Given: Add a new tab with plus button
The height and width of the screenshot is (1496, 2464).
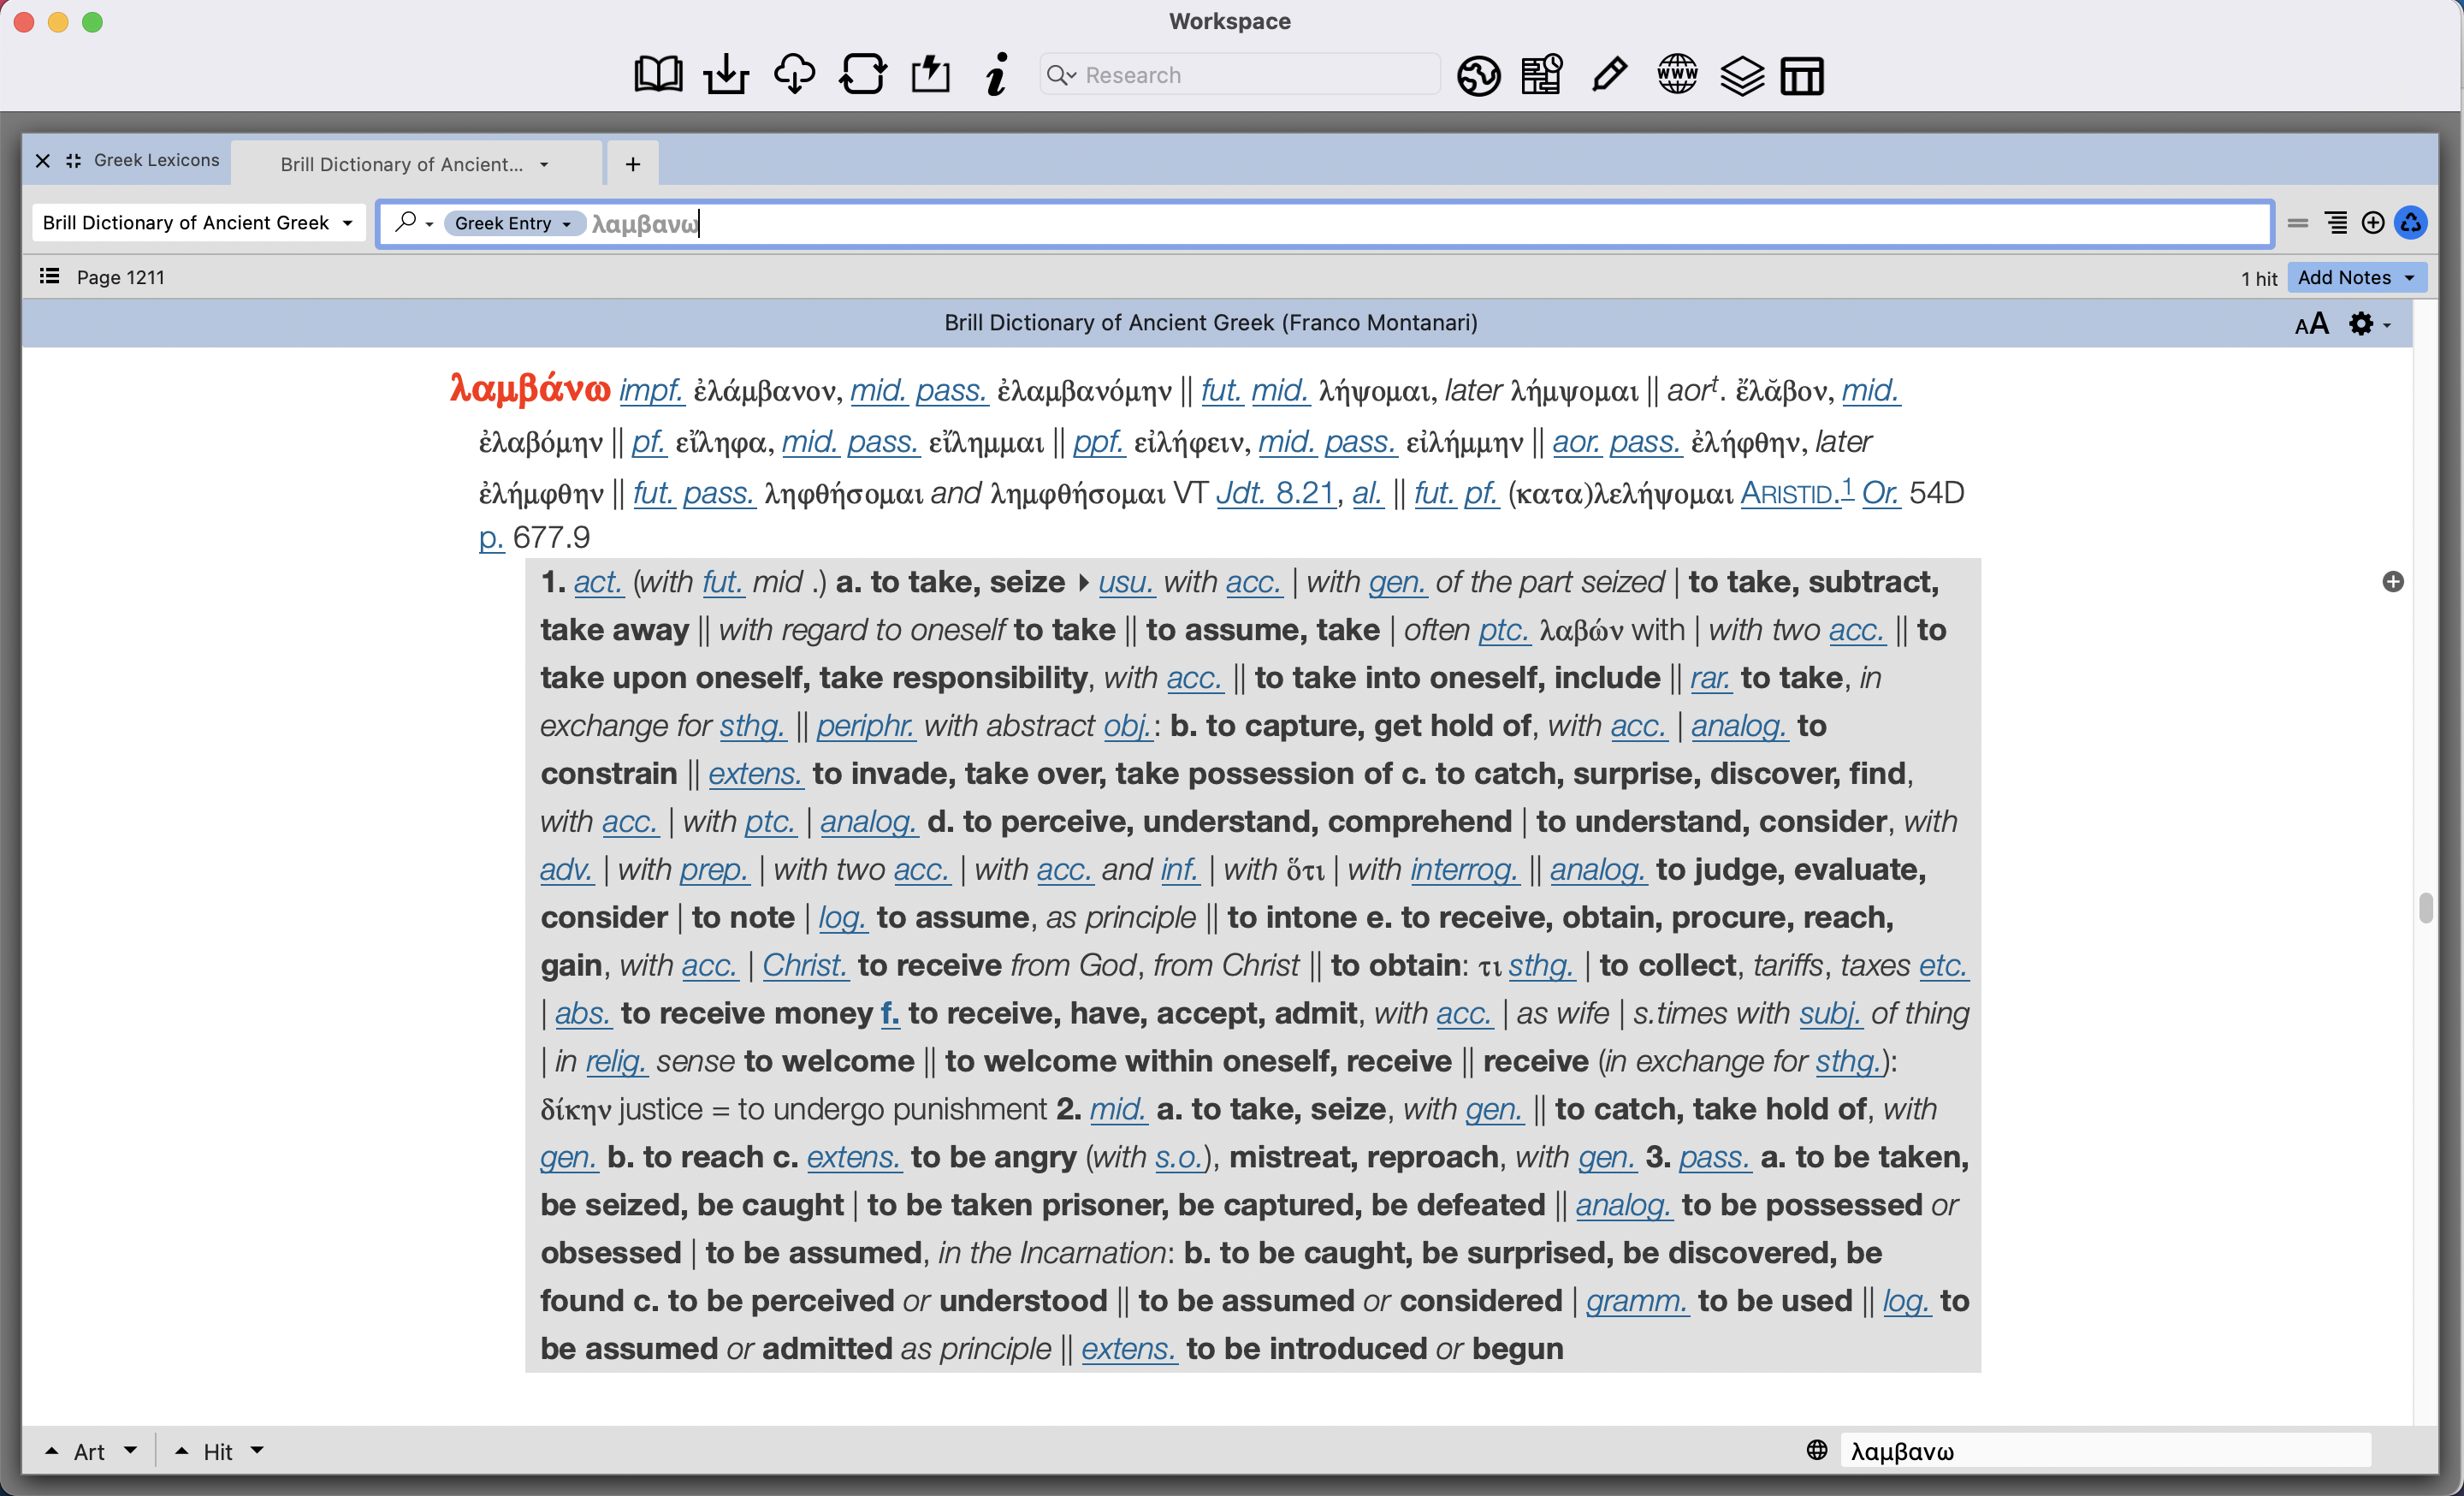Looking at the screenshot, I should (x=633, y=164).
